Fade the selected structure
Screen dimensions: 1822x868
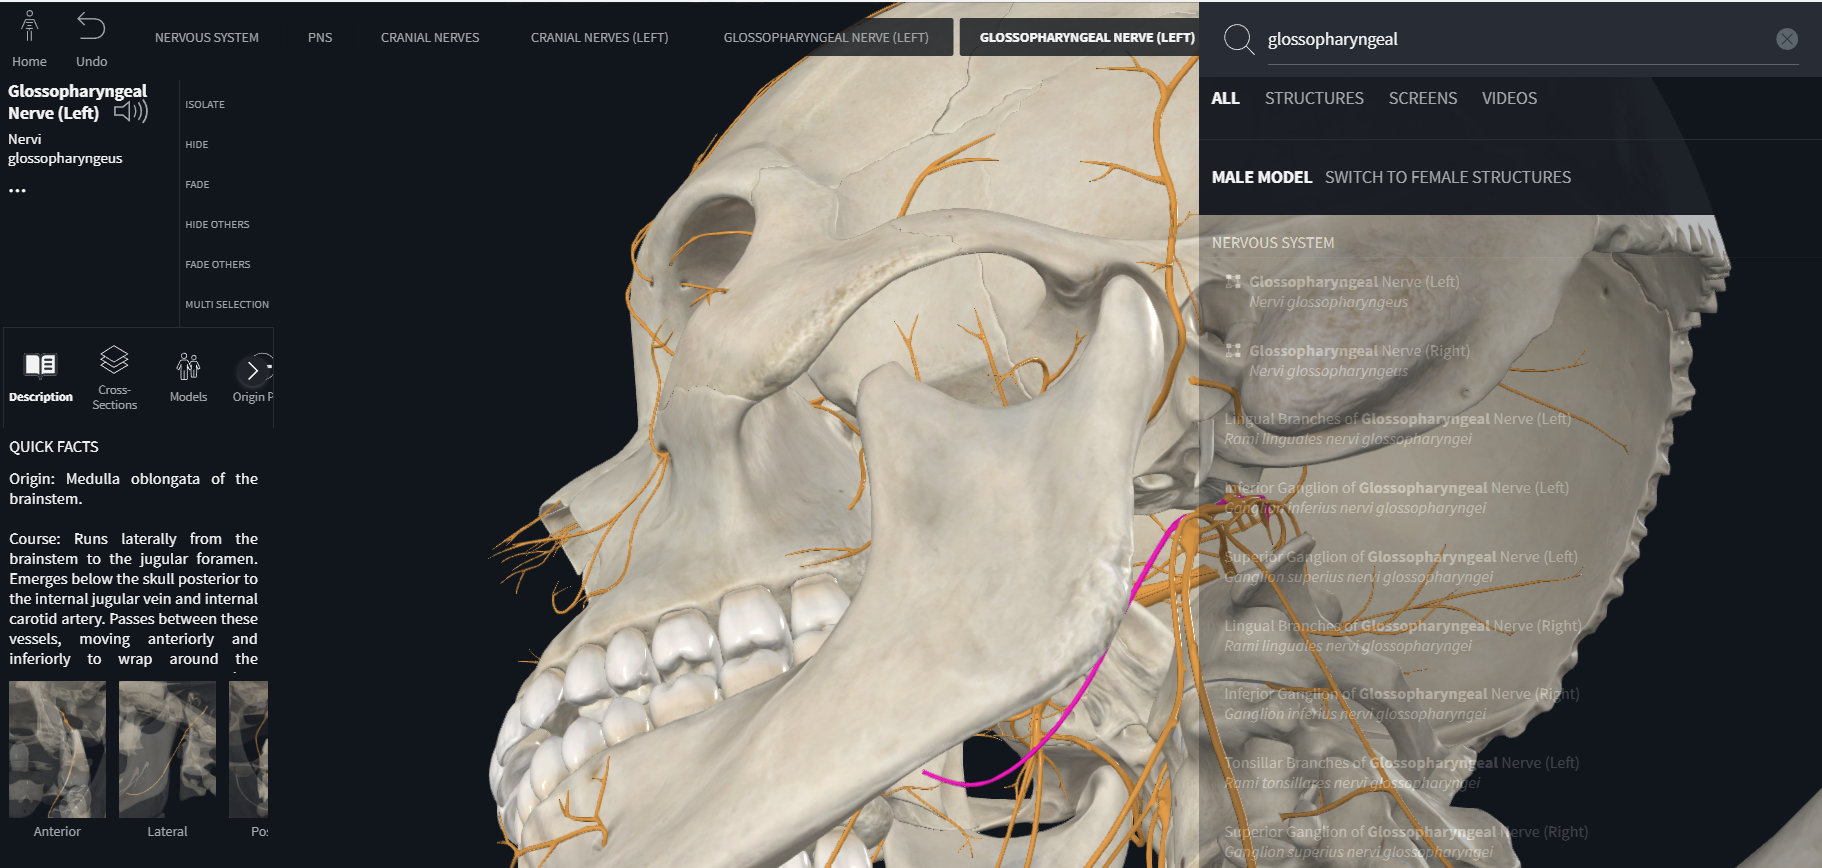[197, 184]
